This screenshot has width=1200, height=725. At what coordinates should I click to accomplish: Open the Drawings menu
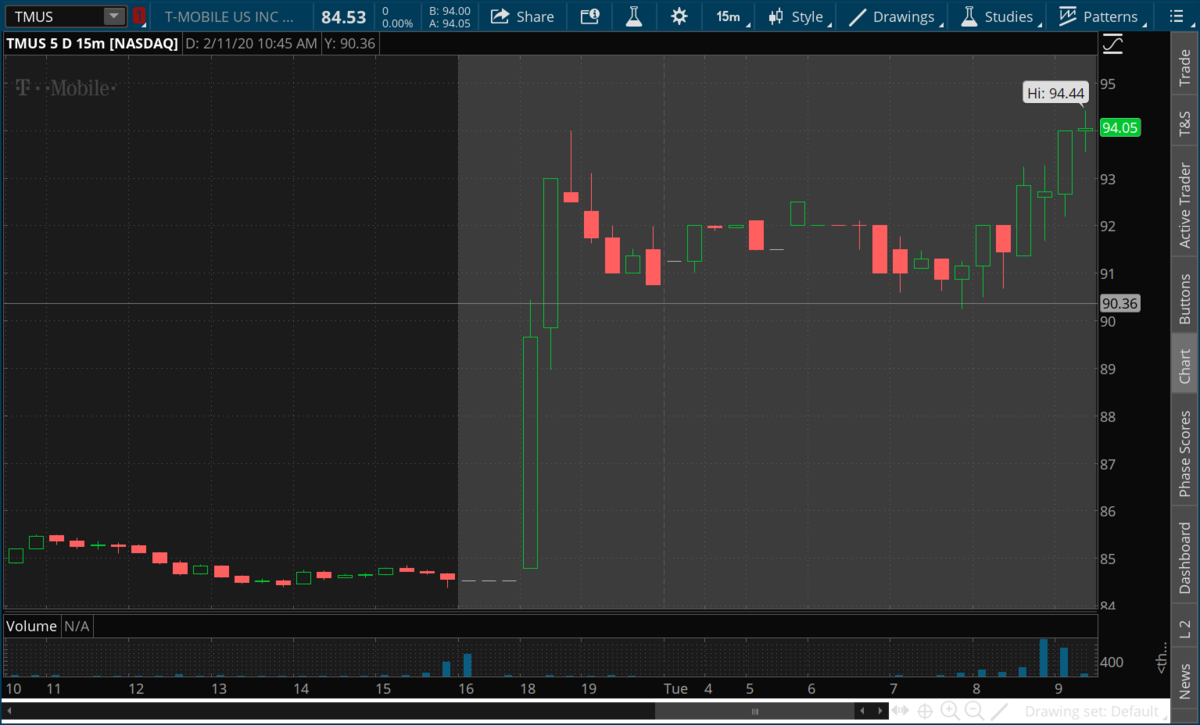[x=892, y=16]
